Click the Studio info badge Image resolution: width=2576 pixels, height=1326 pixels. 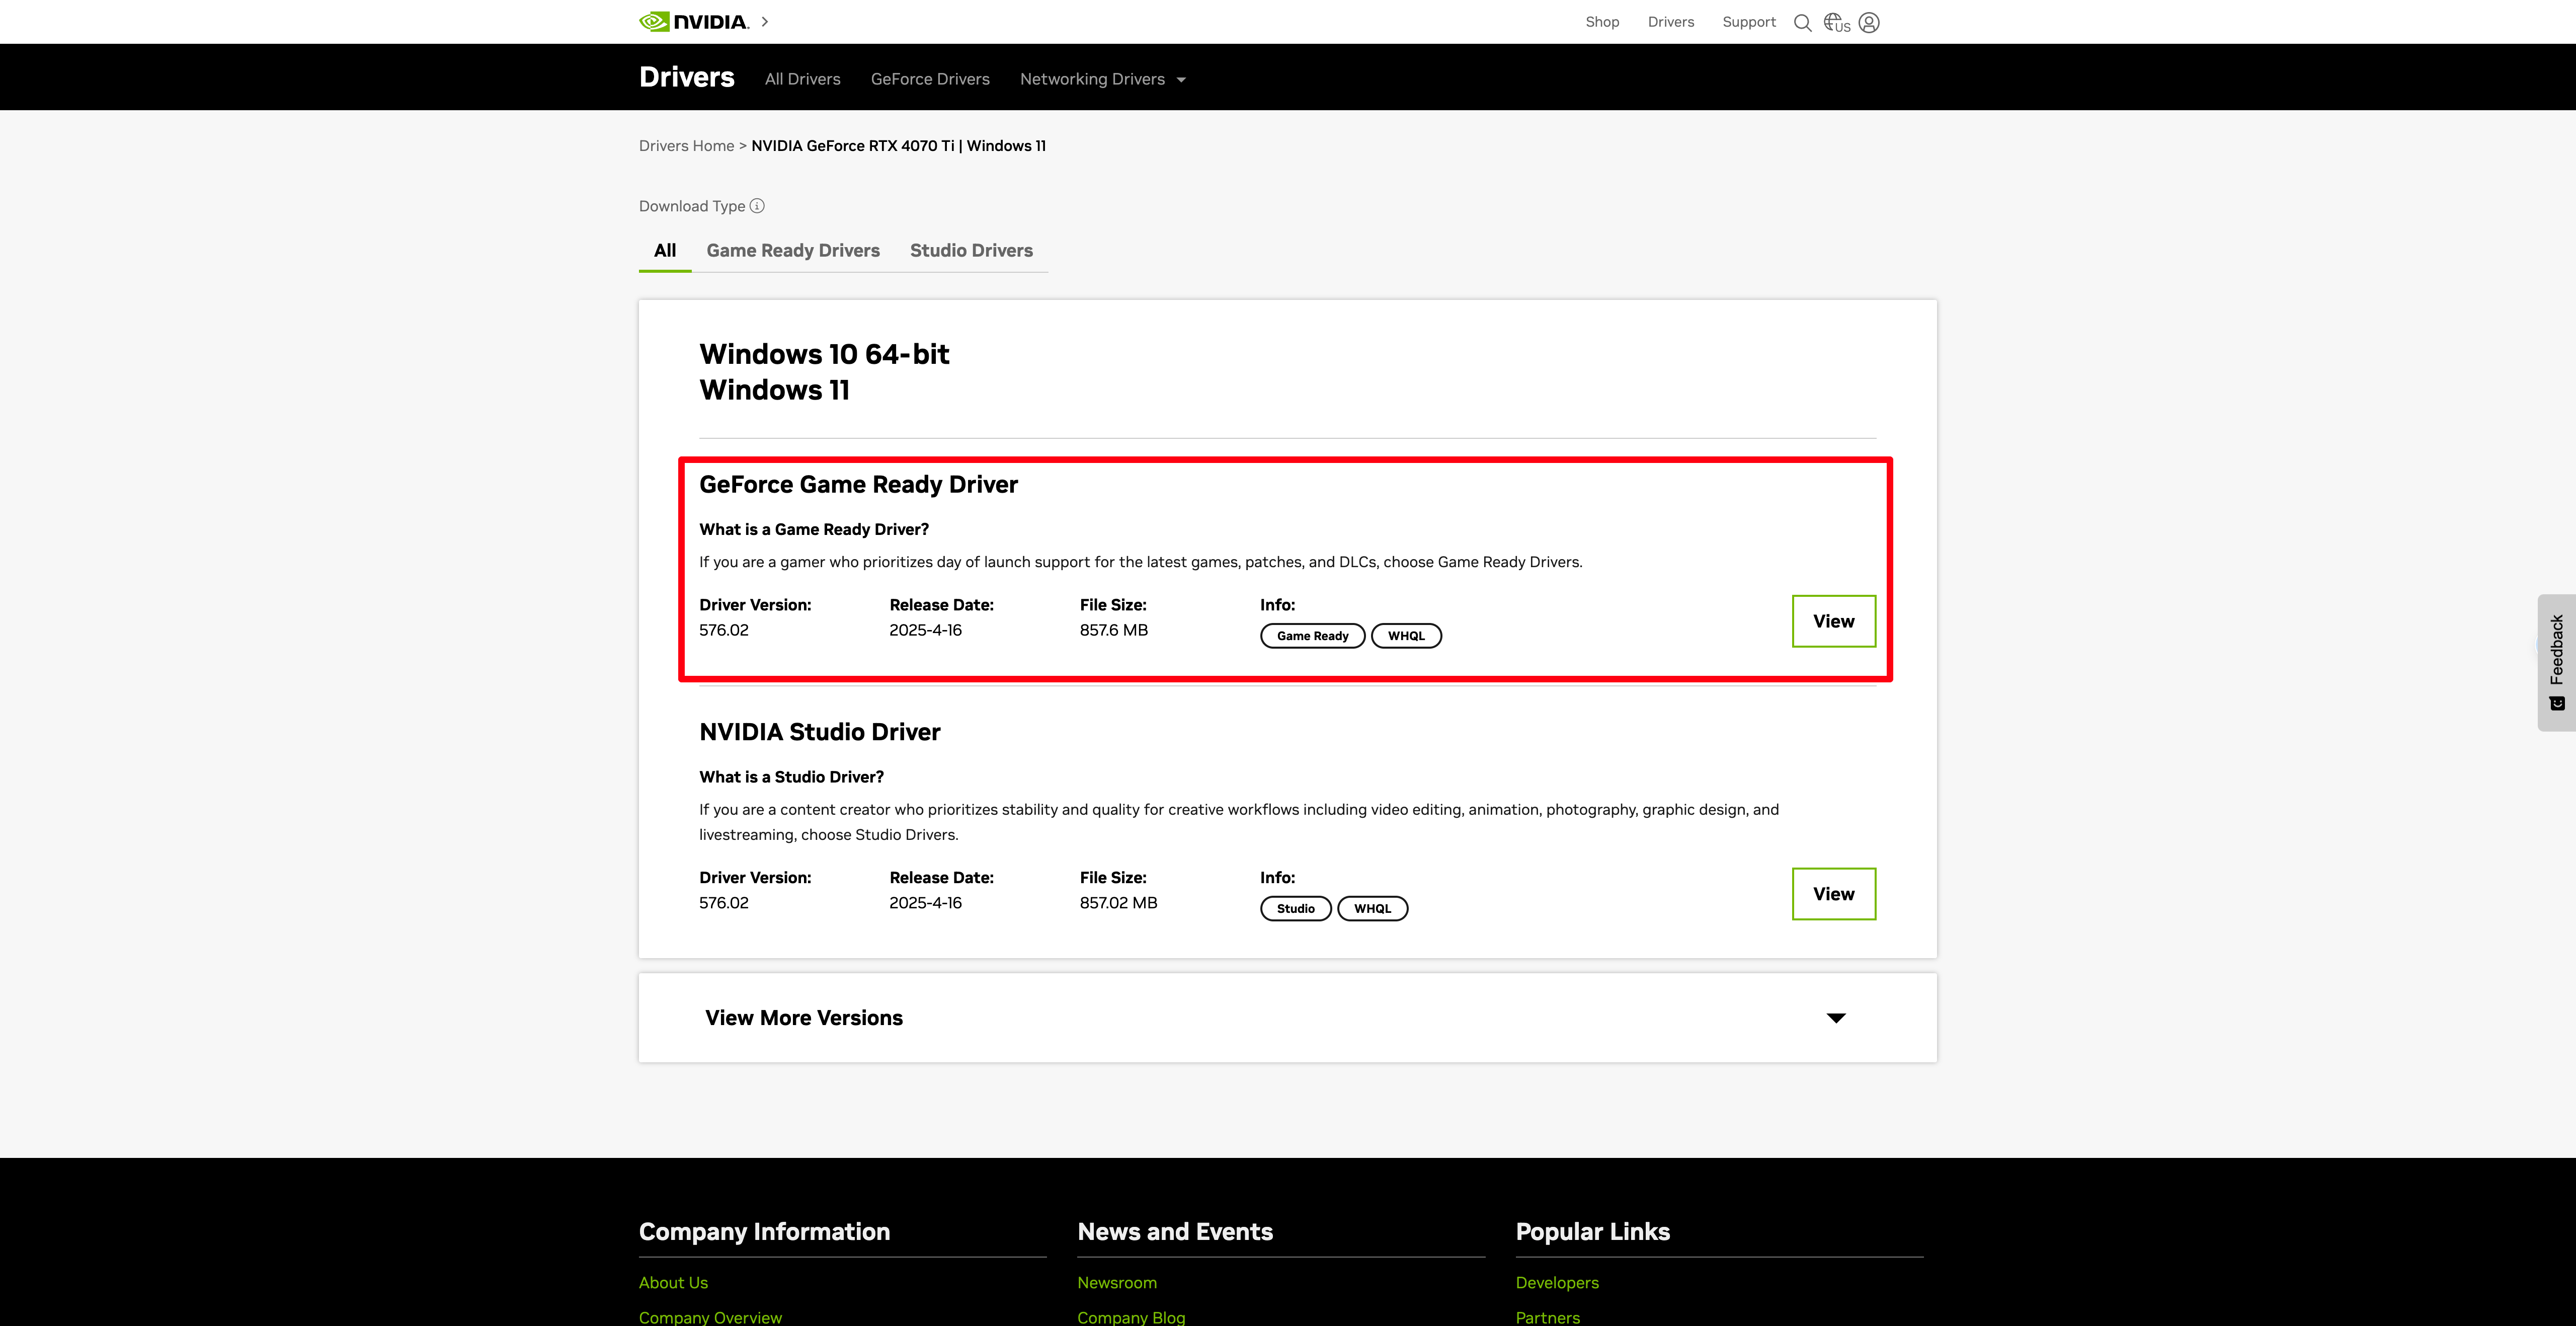[1295, 909]
